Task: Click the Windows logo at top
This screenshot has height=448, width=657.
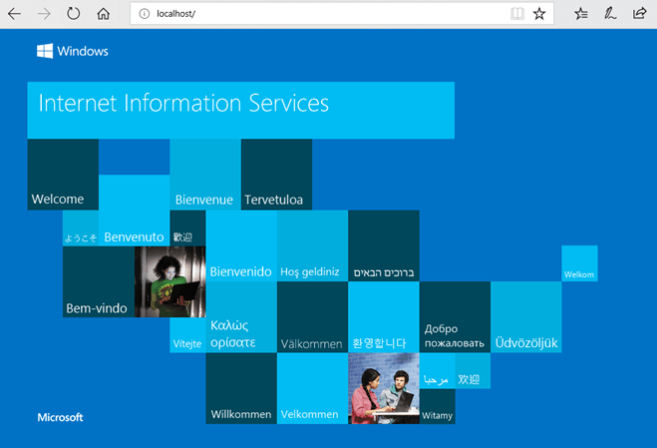Action: [72, 51]
